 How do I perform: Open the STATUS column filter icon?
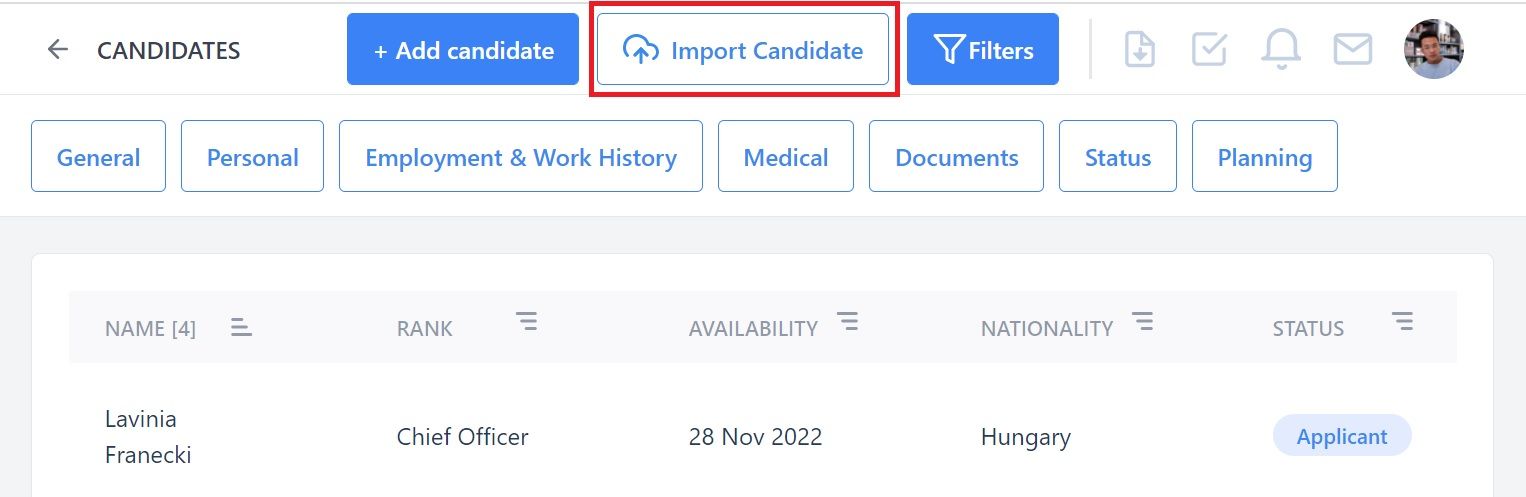[x=1403, y=321]
